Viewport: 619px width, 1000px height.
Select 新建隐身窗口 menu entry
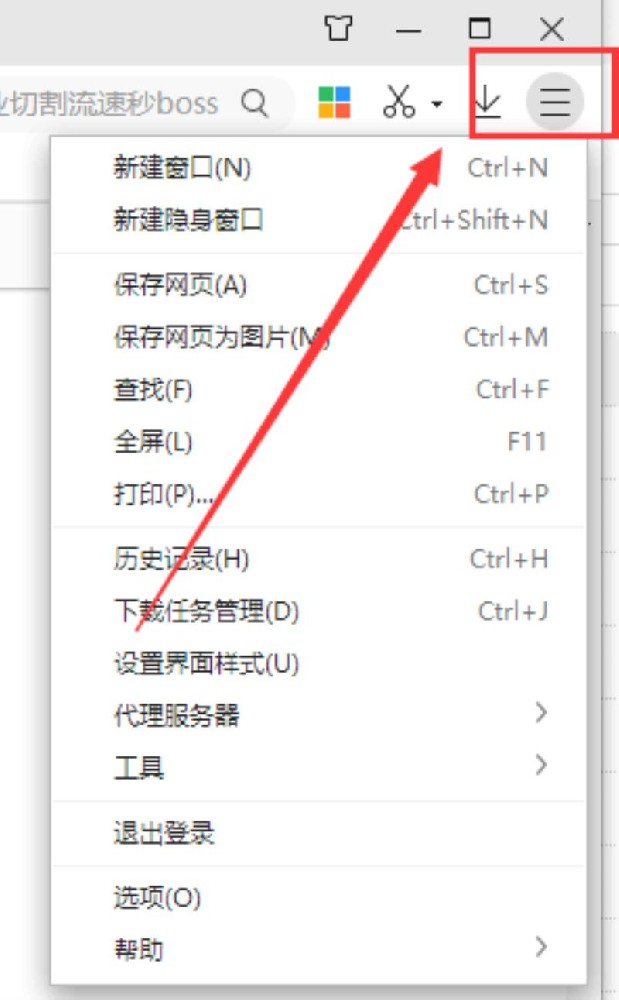(319, 220)
